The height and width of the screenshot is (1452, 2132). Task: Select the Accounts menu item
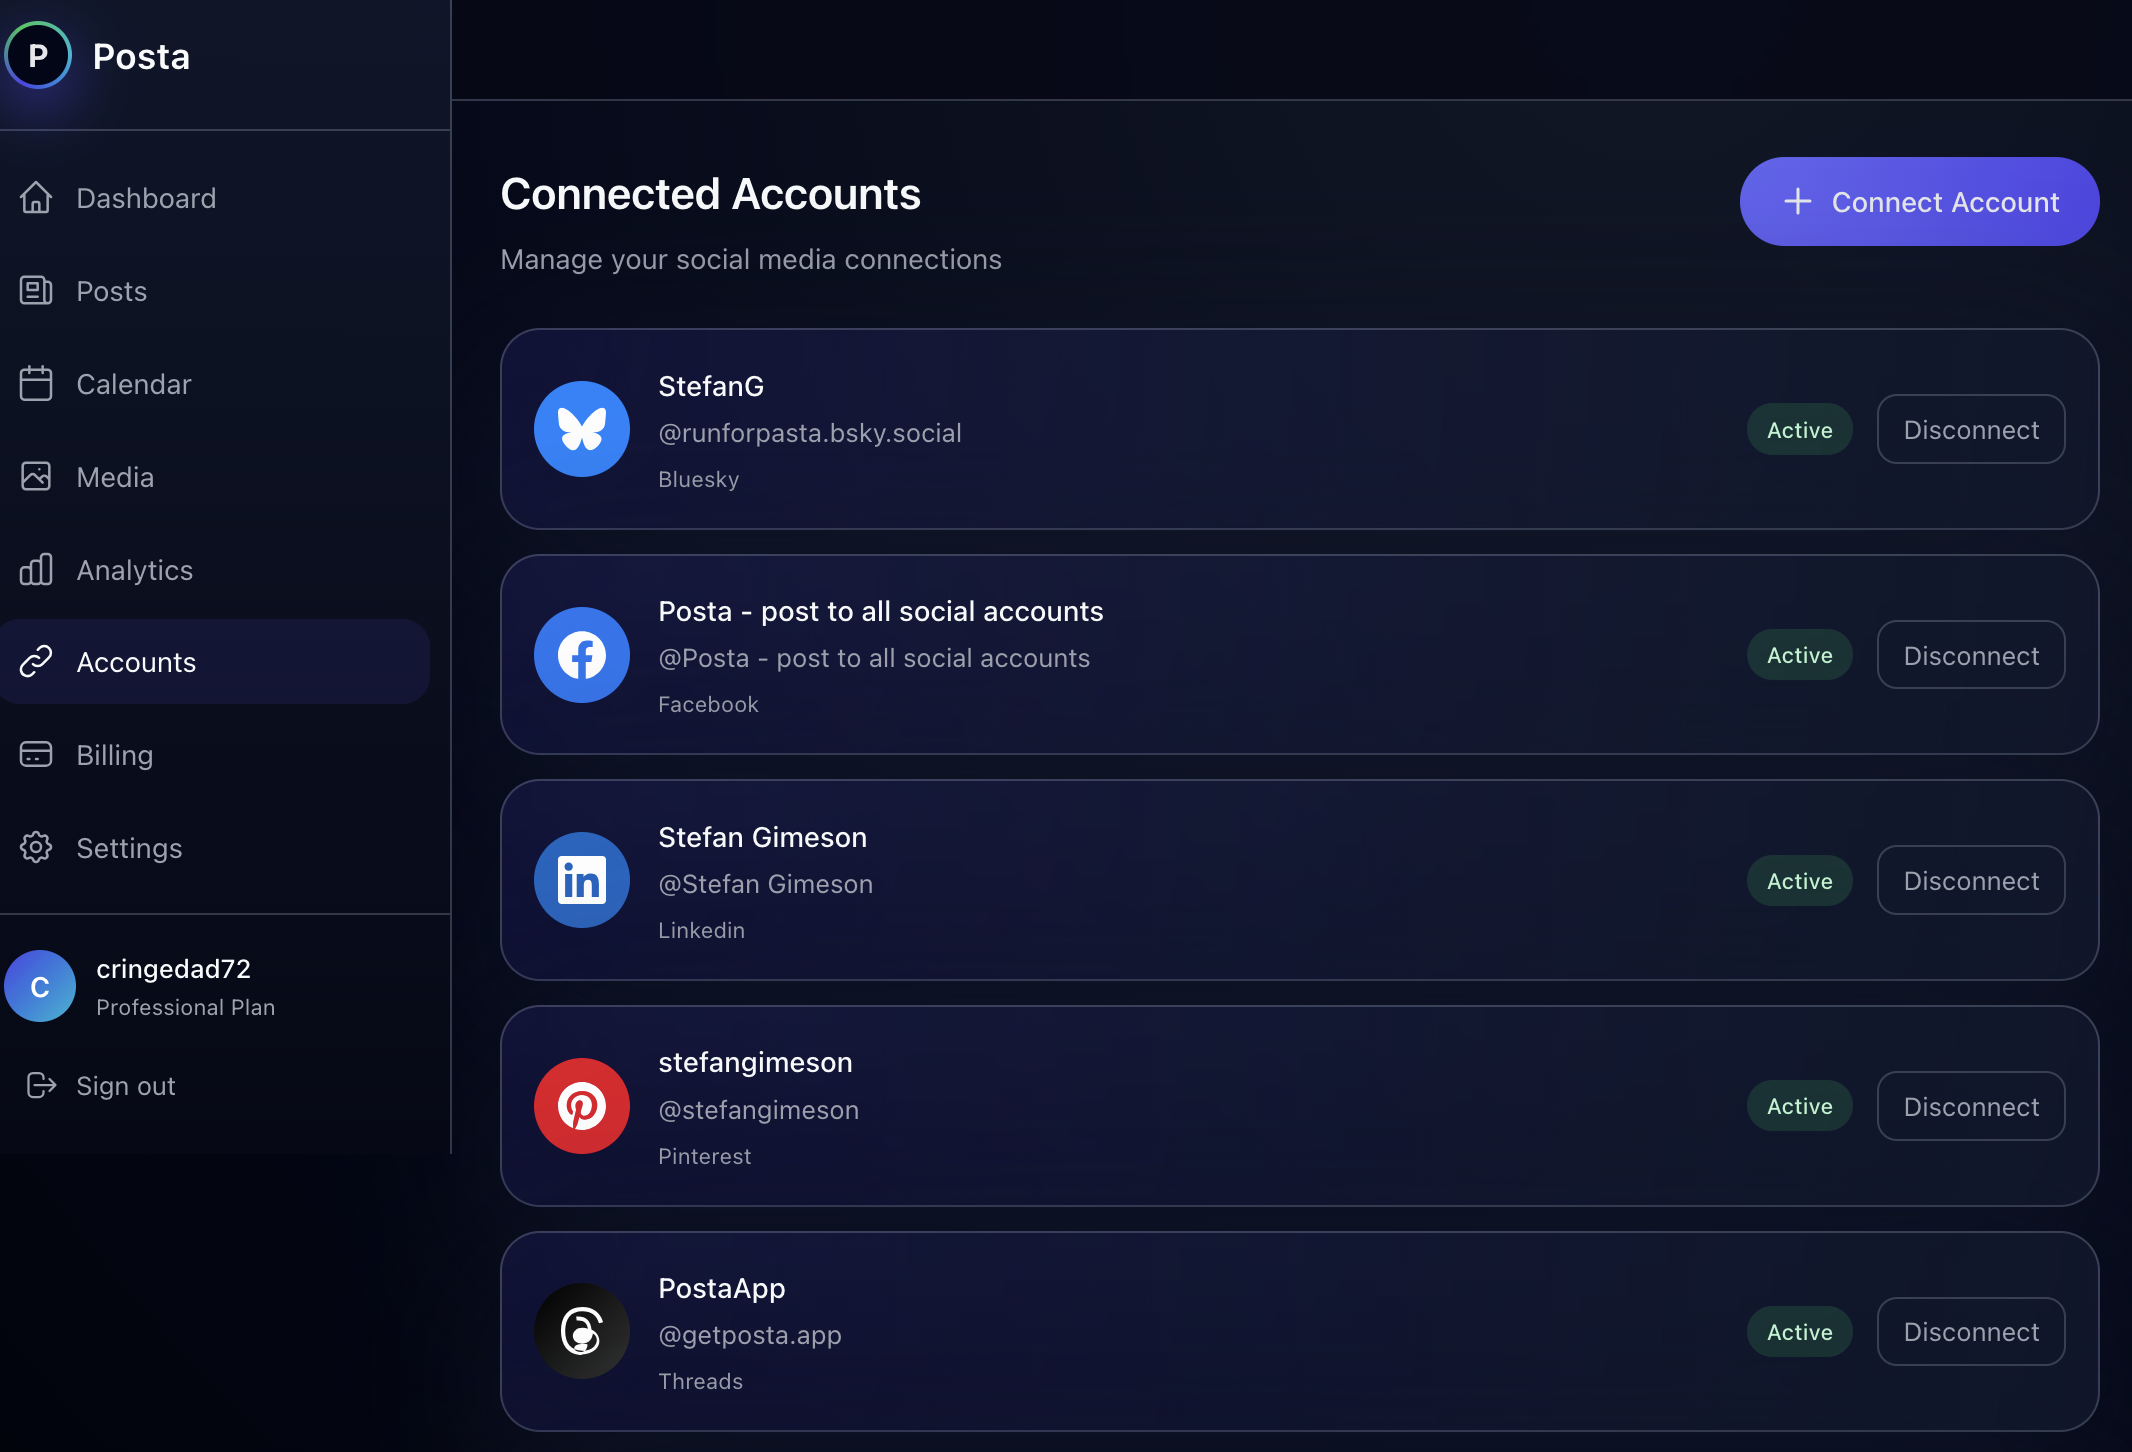coord(215,662)
